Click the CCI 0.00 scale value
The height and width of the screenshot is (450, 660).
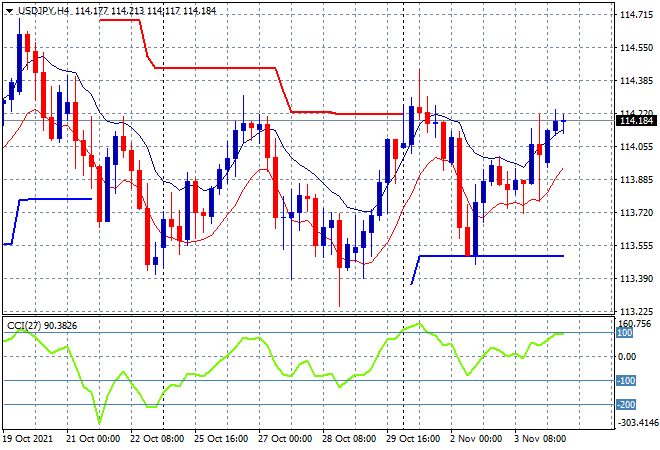(627, 357)
